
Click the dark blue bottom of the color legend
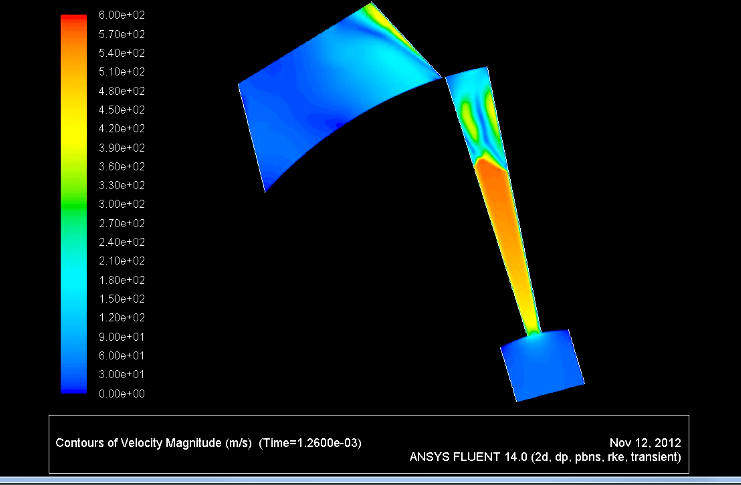[x=73, y=386]
